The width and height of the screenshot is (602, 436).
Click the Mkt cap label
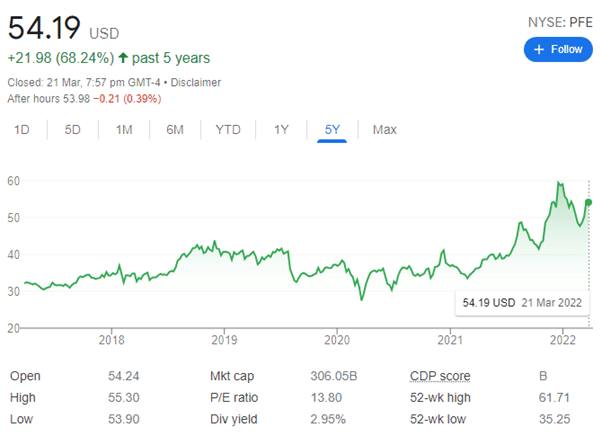(232, 376)
